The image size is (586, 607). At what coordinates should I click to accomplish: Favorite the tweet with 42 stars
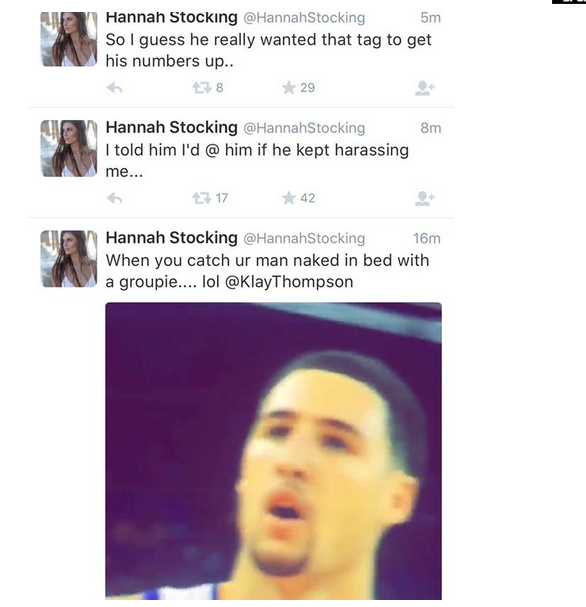(x=289, y=198)
